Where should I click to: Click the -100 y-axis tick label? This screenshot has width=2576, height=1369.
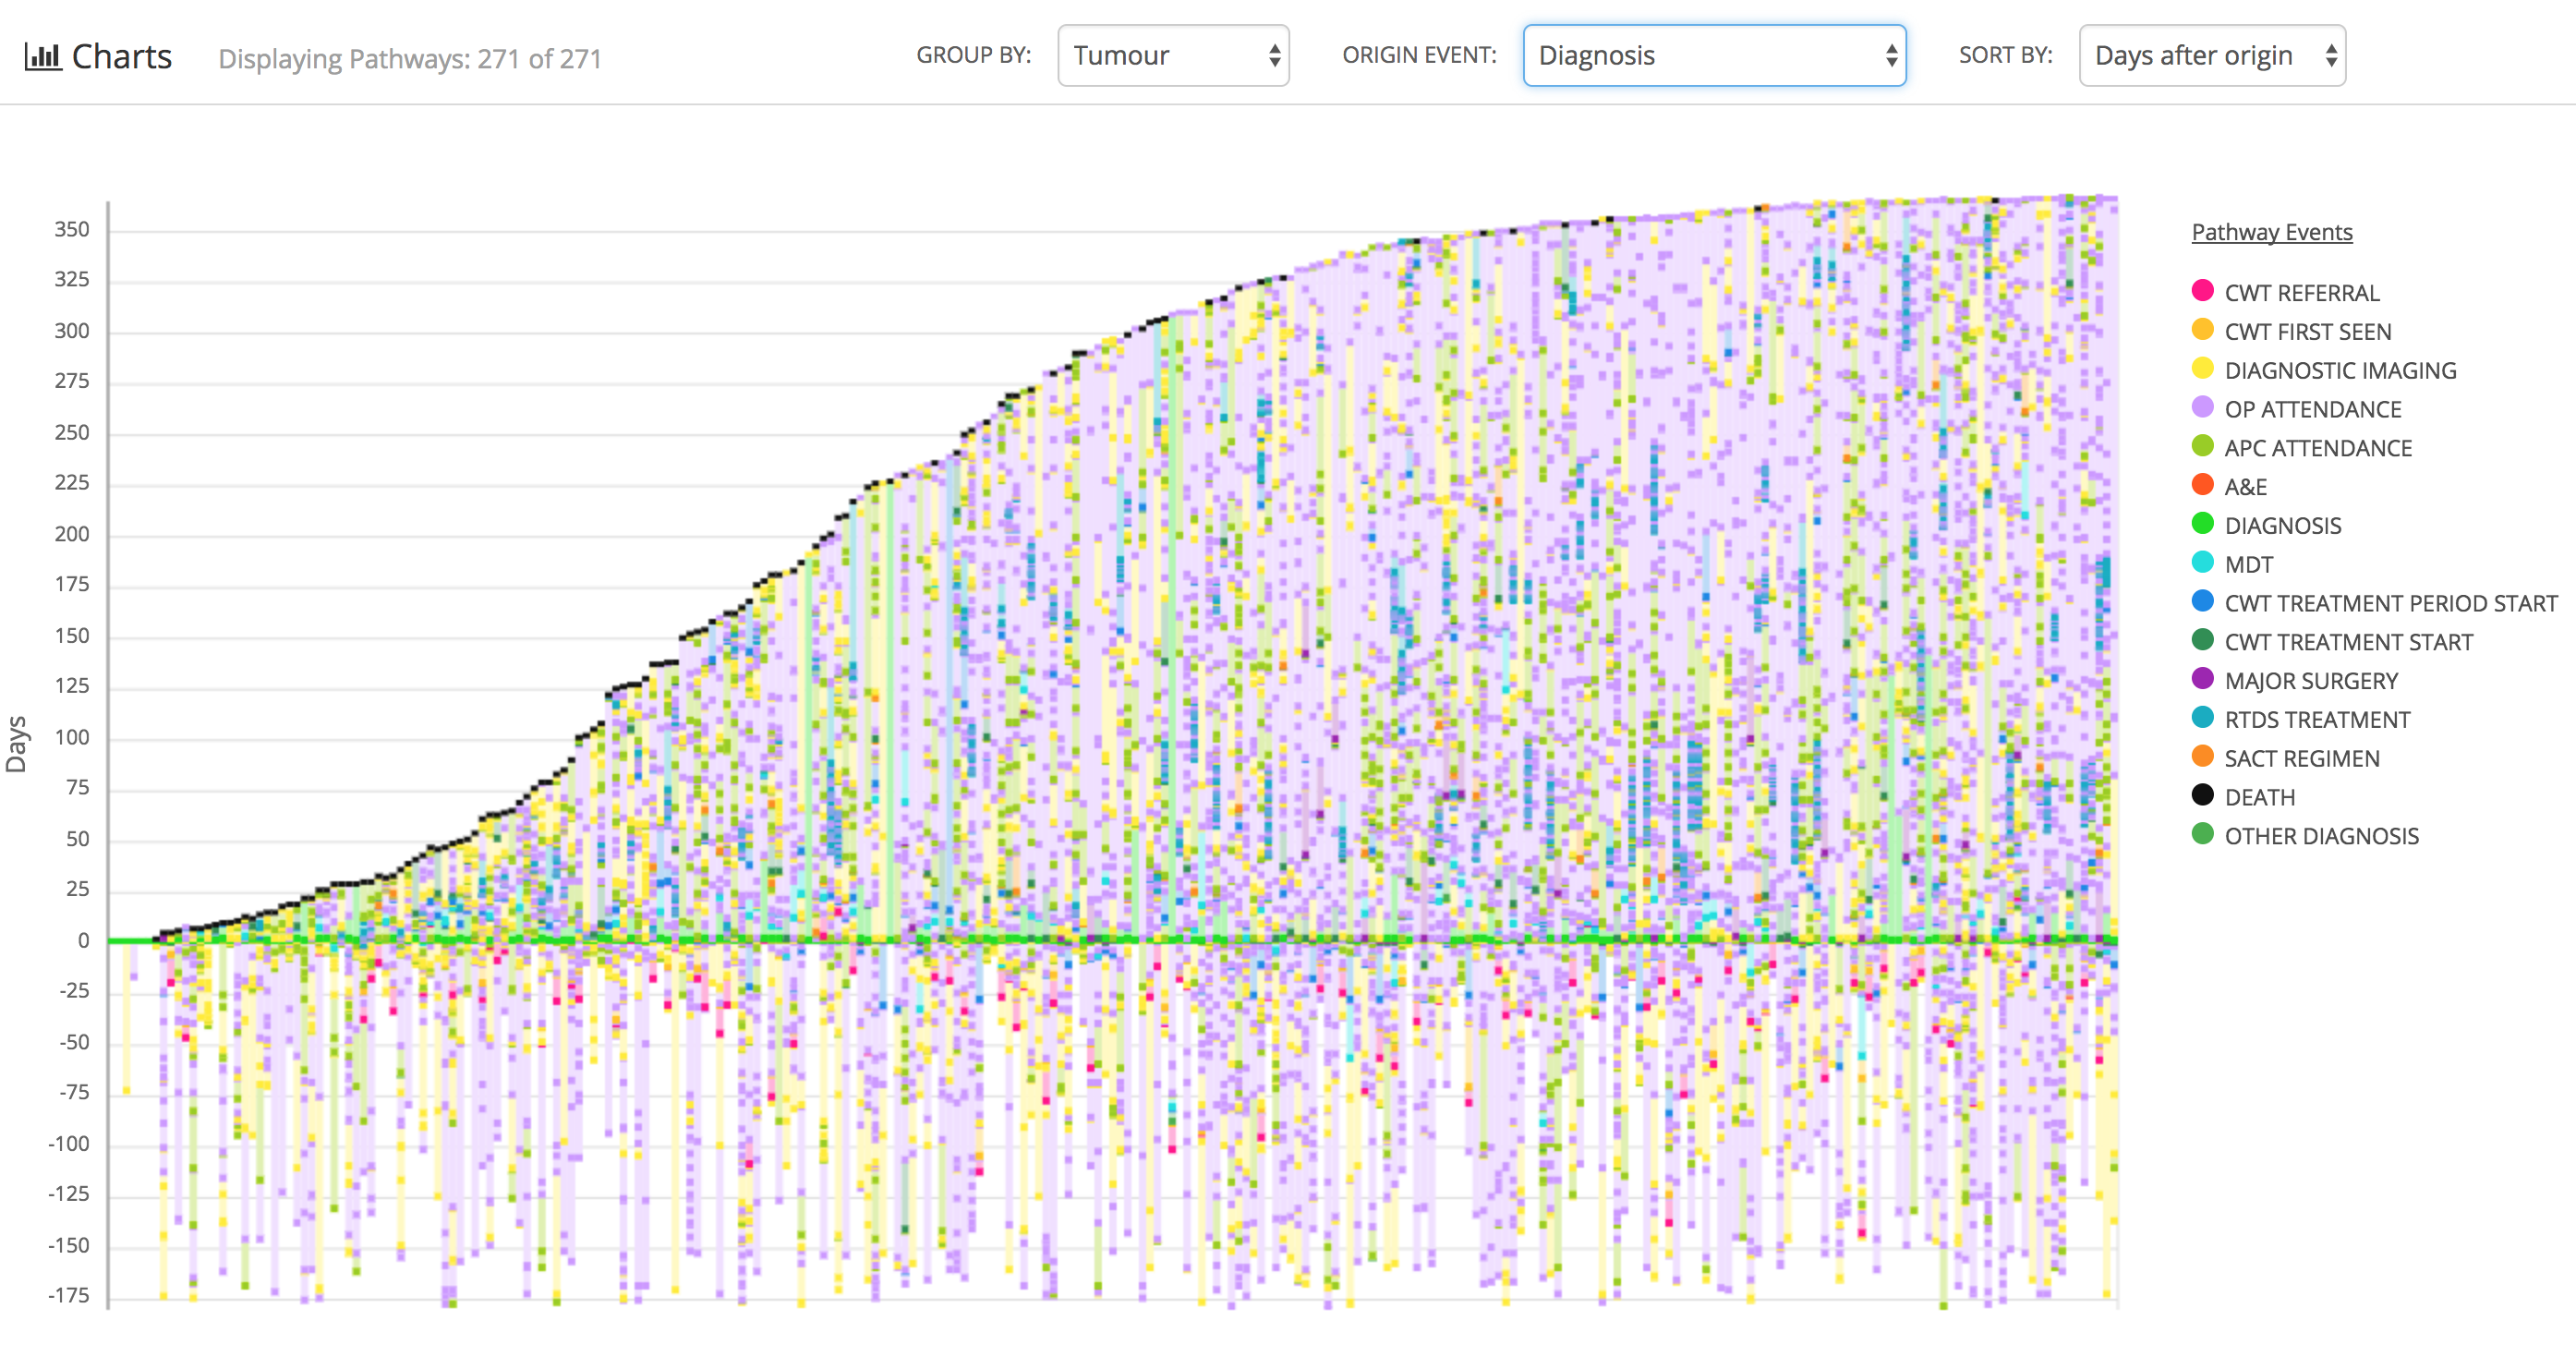click(x=69, y=1144)
